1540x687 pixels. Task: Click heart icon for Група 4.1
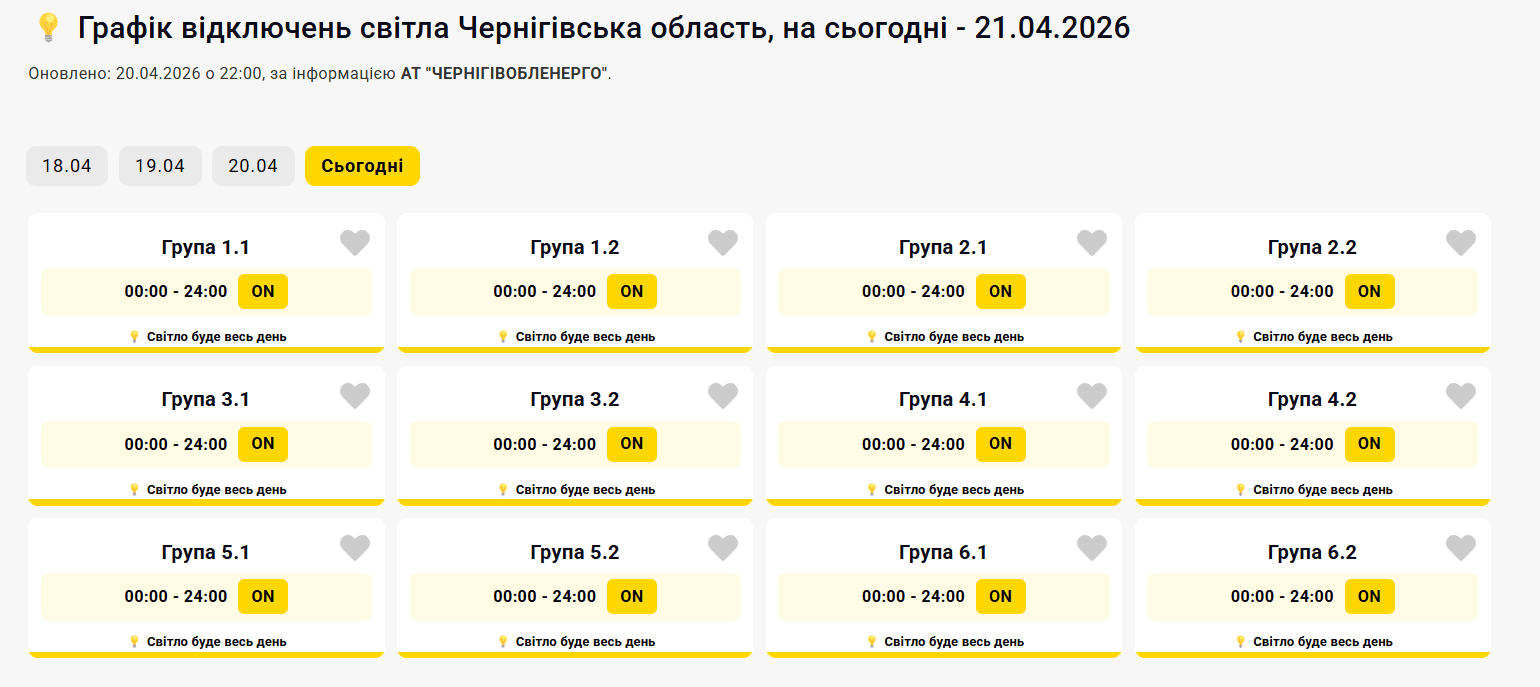click(x=1092, y=396)
